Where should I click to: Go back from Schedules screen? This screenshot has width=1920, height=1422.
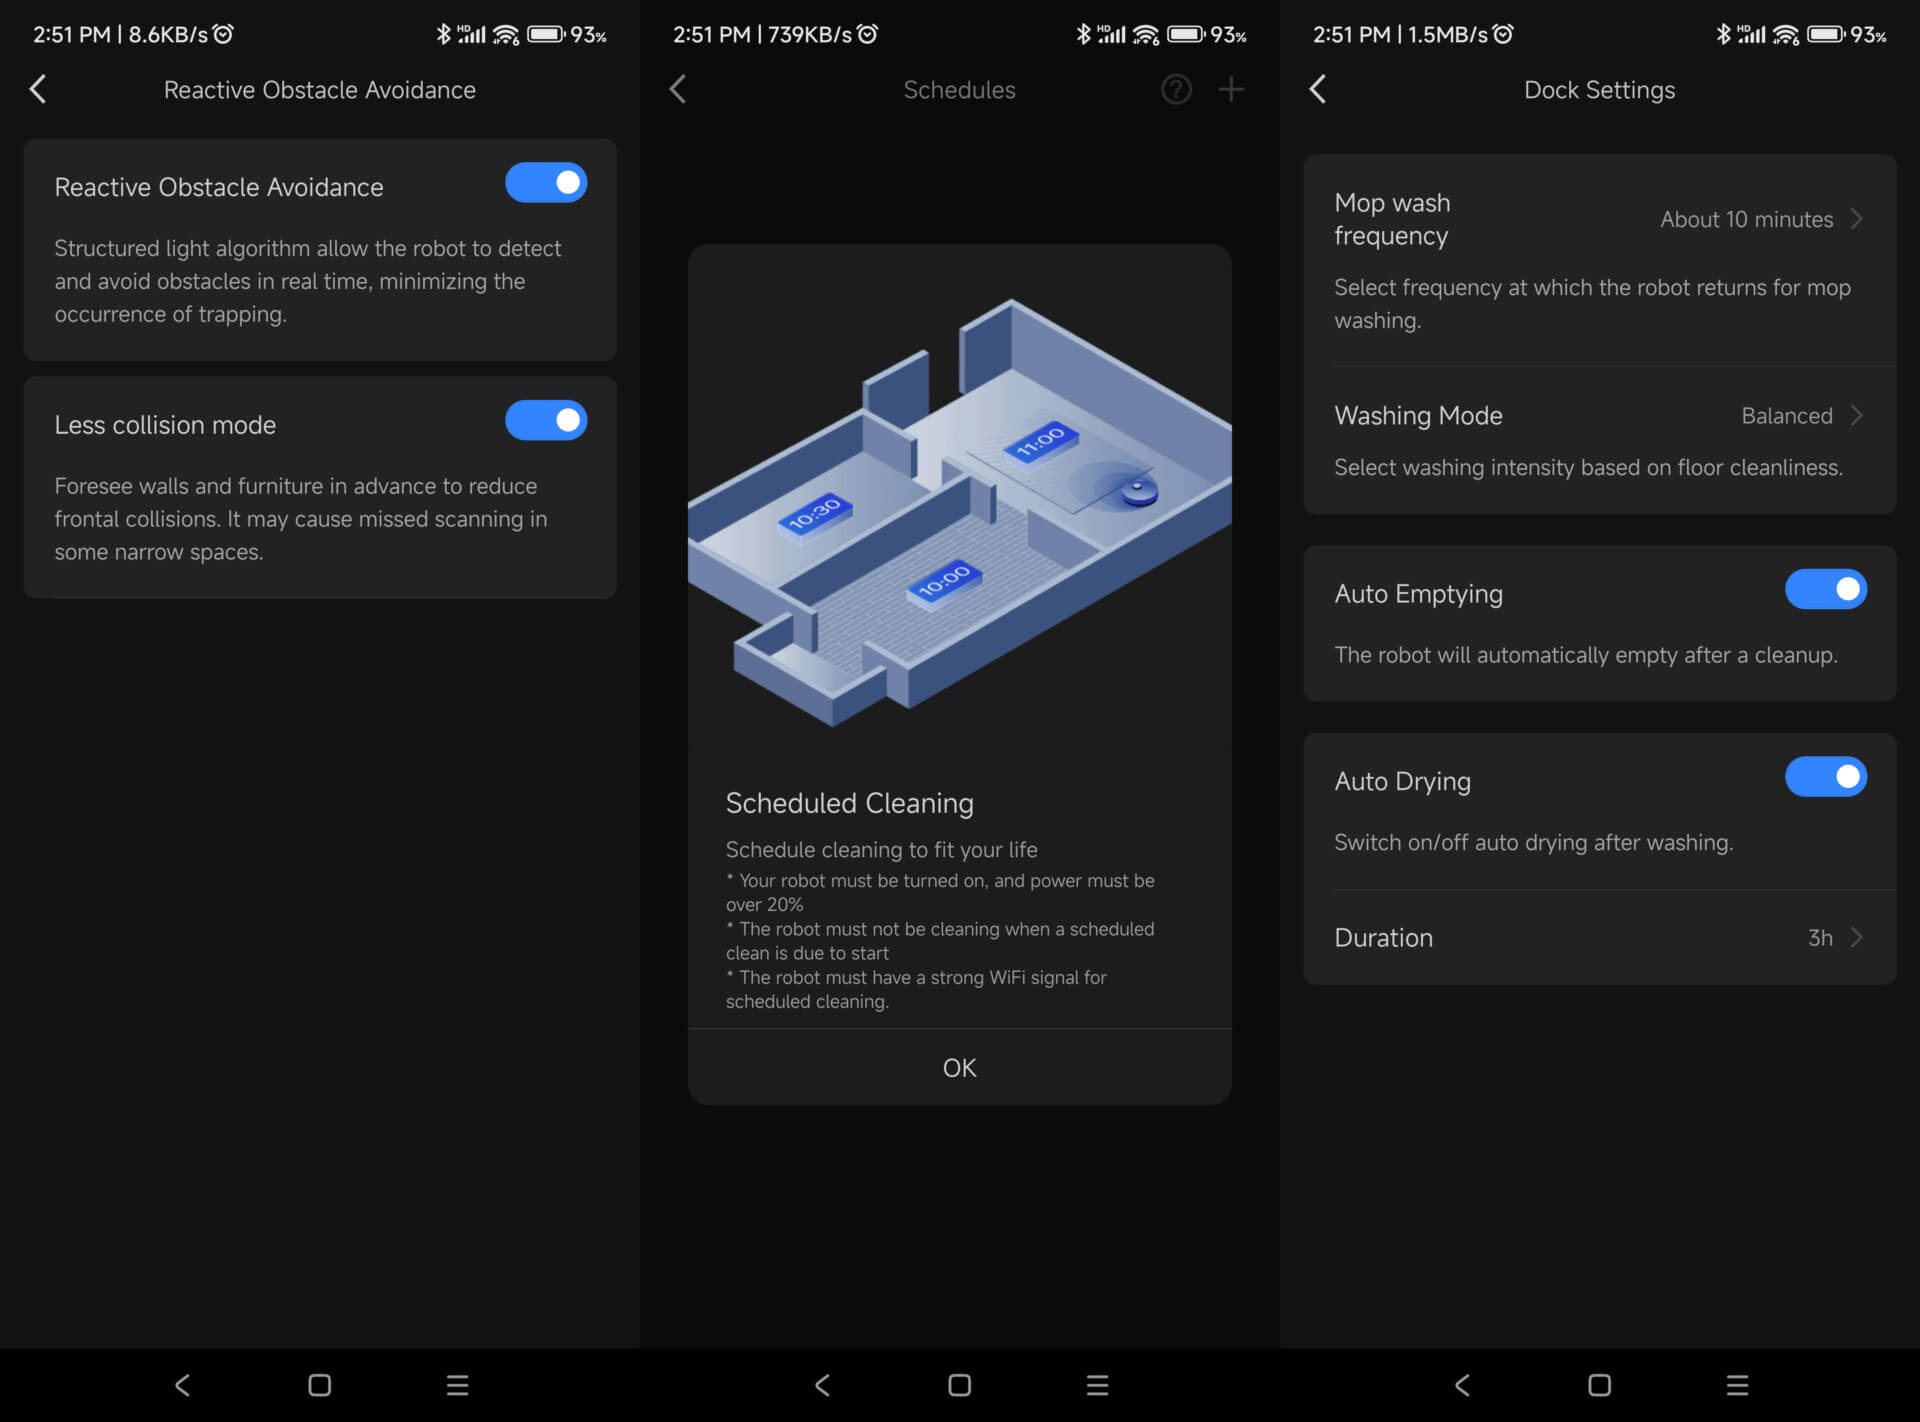678,89
